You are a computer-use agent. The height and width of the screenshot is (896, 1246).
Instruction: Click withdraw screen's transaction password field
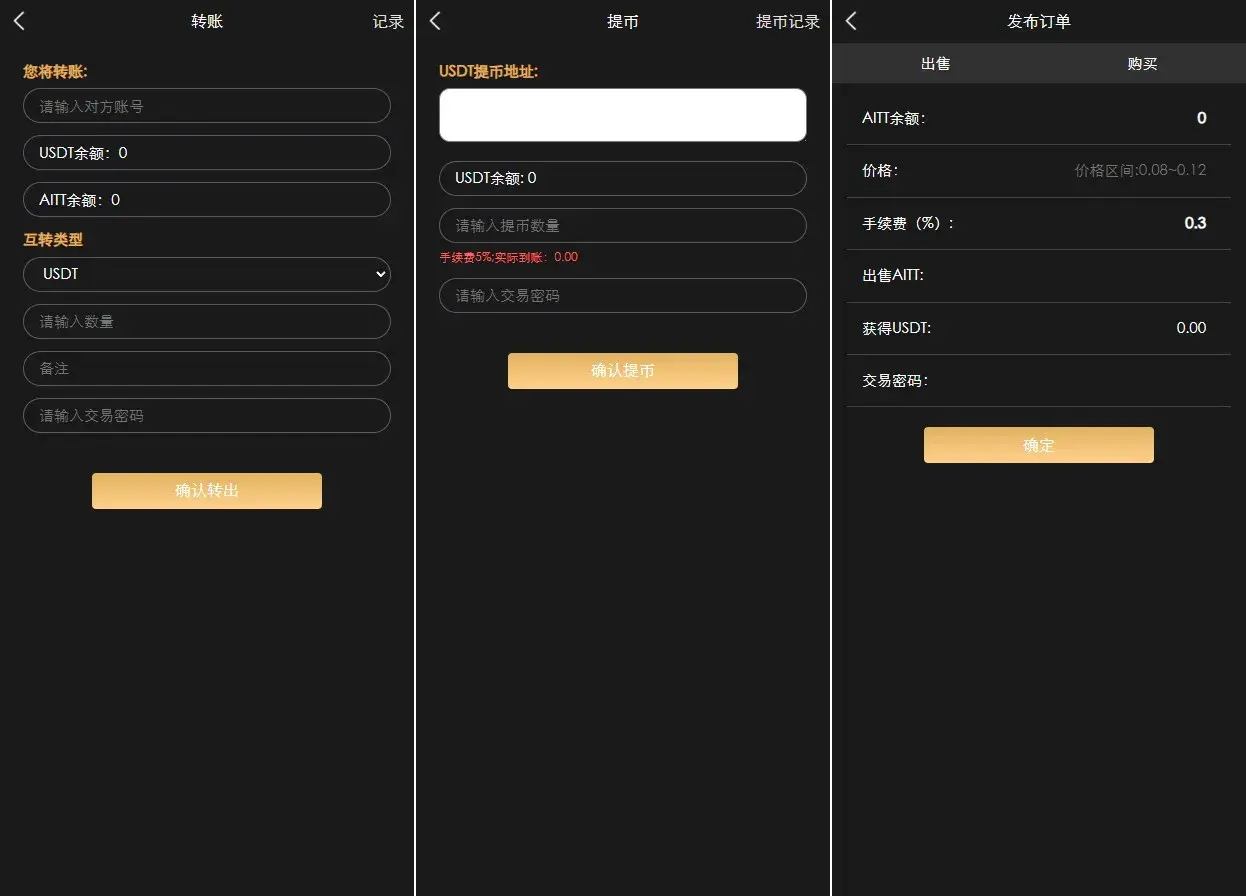(x=622, y=296)
